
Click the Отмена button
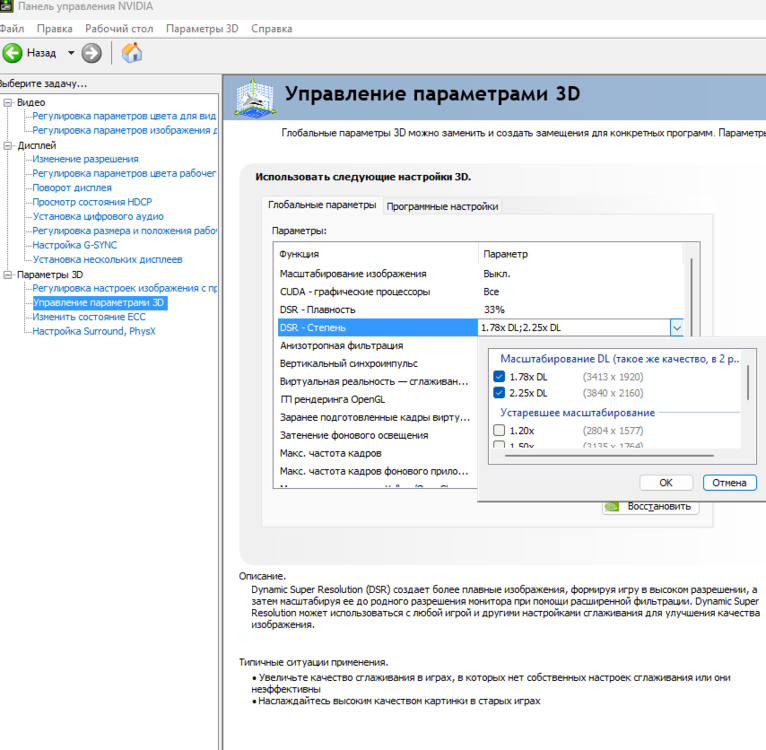[x=729, y=483]
